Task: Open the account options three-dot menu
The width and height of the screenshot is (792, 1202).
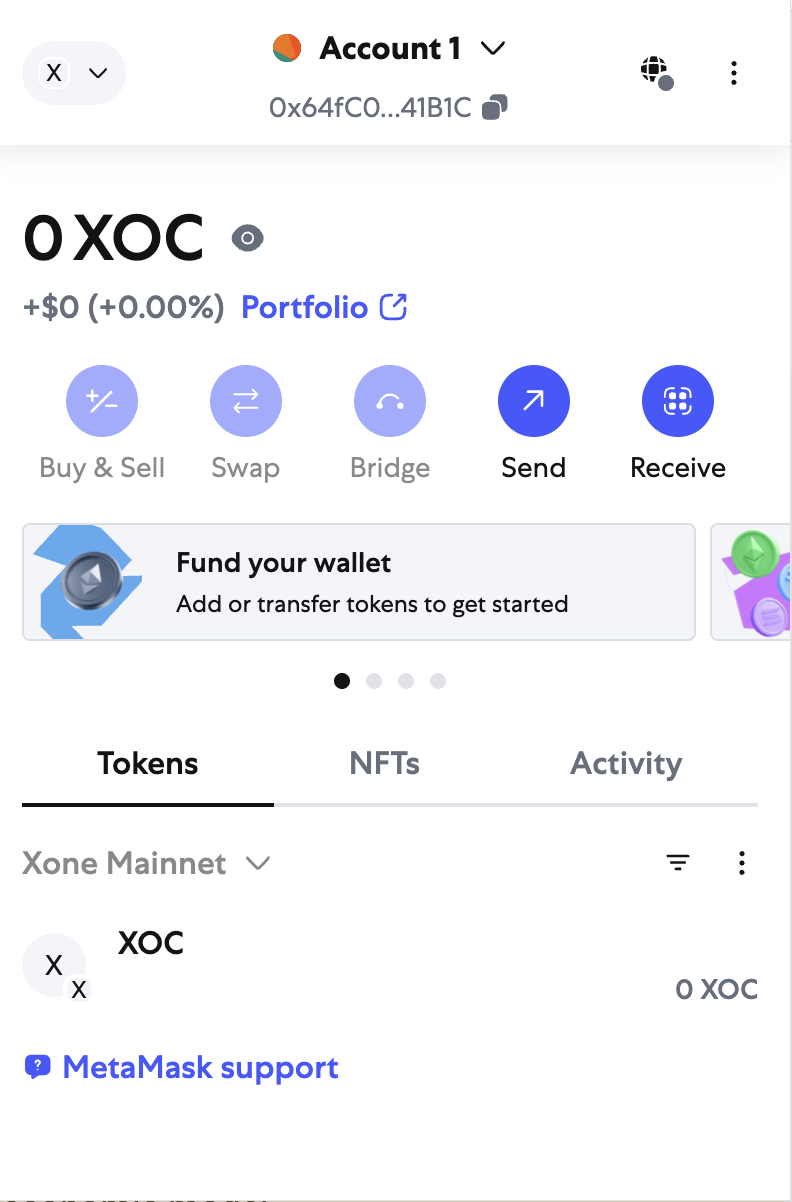Action: pos(734,72)
